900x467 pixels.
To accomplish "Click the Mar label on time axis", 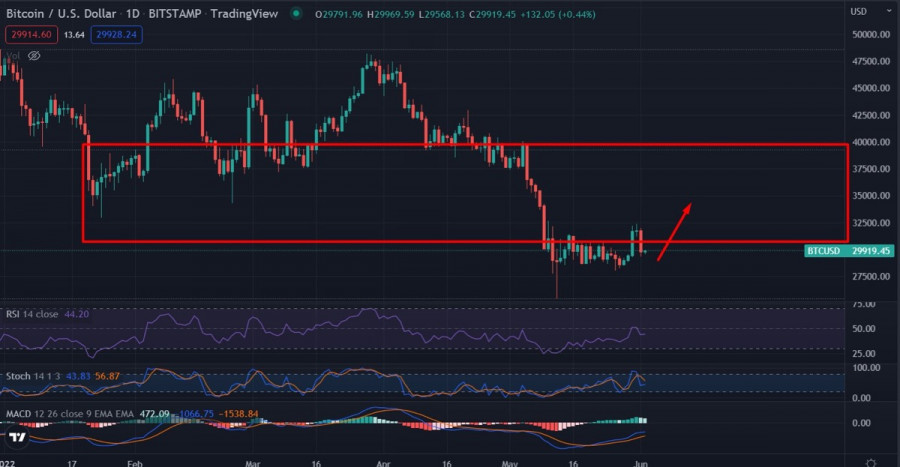I will [253, 463].
